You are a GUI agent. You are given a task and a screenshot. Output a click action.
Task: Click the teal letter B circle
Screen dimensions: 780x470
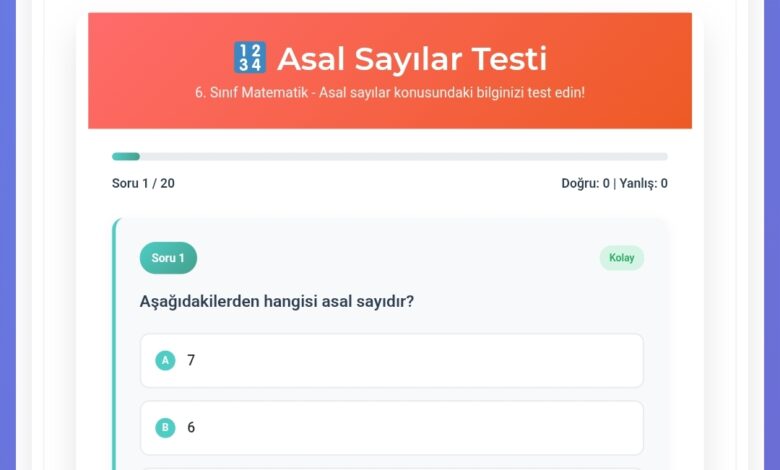pos(165,427)
